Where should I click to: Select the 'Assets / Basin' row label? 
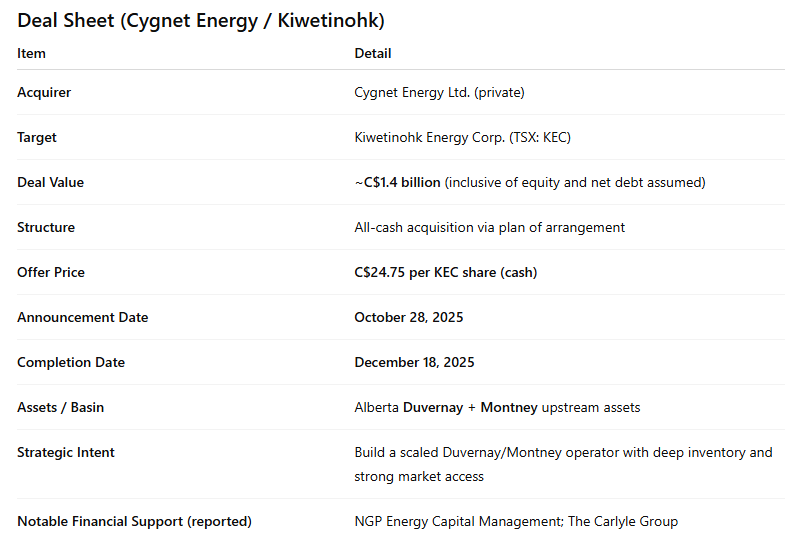pyautogui.click(x=61, y=407)
